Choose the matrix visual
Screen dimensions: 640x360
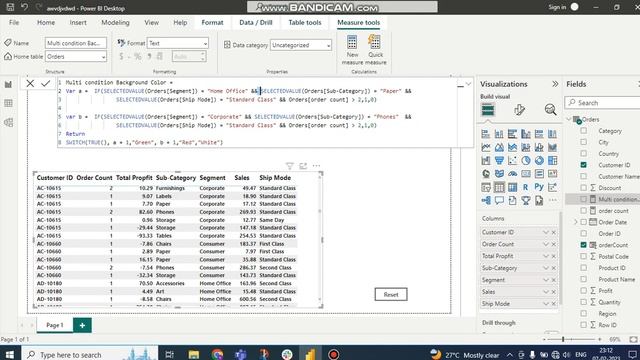[512, 187]
